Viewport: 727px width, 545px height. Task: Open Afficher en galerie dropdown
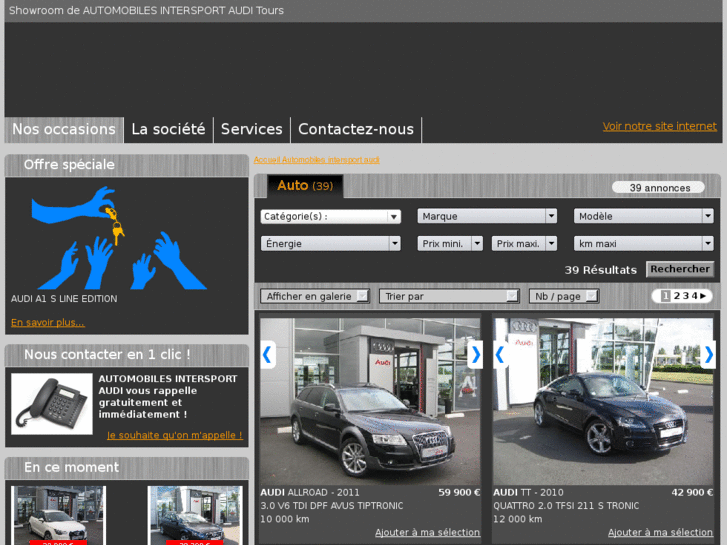tap(315, 296)
